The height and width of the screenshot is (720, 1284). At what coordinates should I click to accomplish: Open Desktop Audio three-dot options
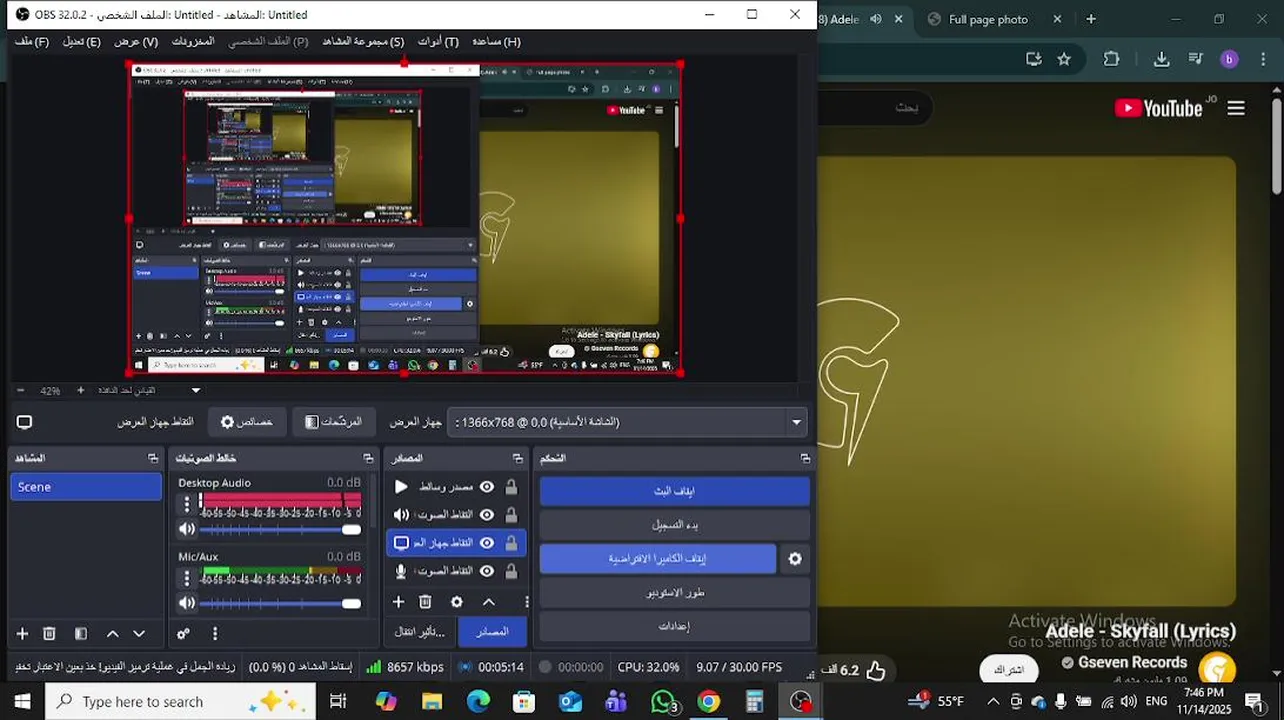pyautogui.click(x=186, y=504)
